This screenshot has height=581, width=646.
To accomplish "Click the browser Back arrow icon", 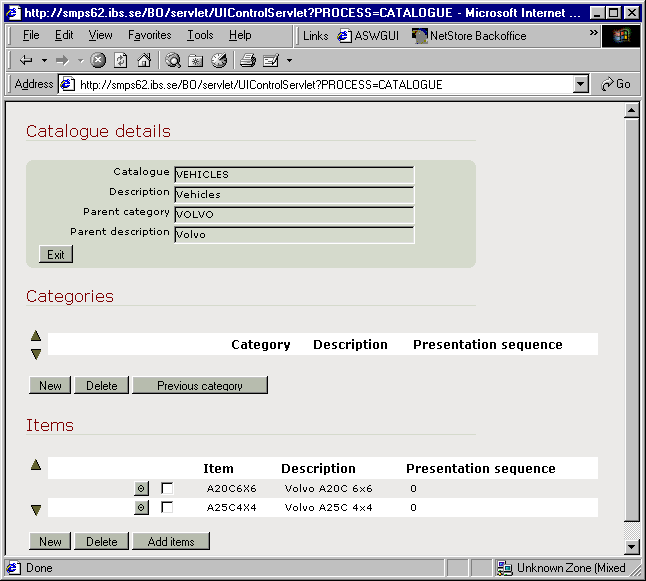I will [26, 60].
